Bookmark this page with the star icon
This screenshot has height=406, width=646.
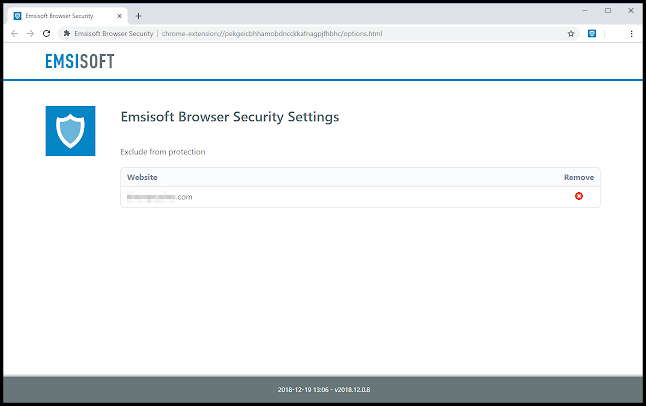coord(571,33)
